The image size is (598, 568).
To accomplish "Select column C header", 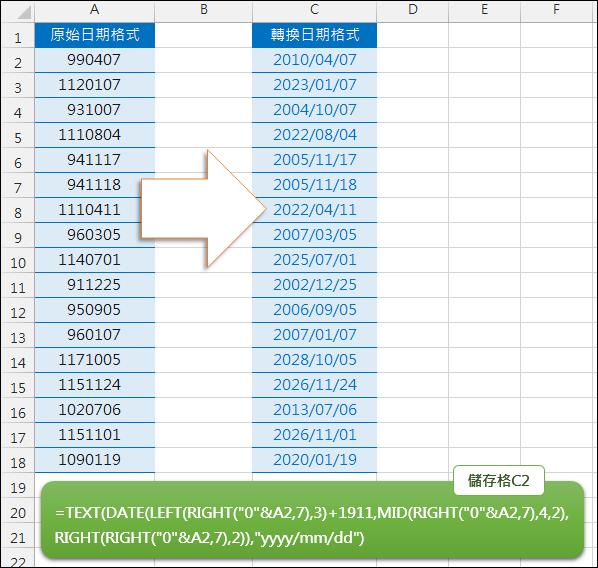I will click(x=314, y=10).
